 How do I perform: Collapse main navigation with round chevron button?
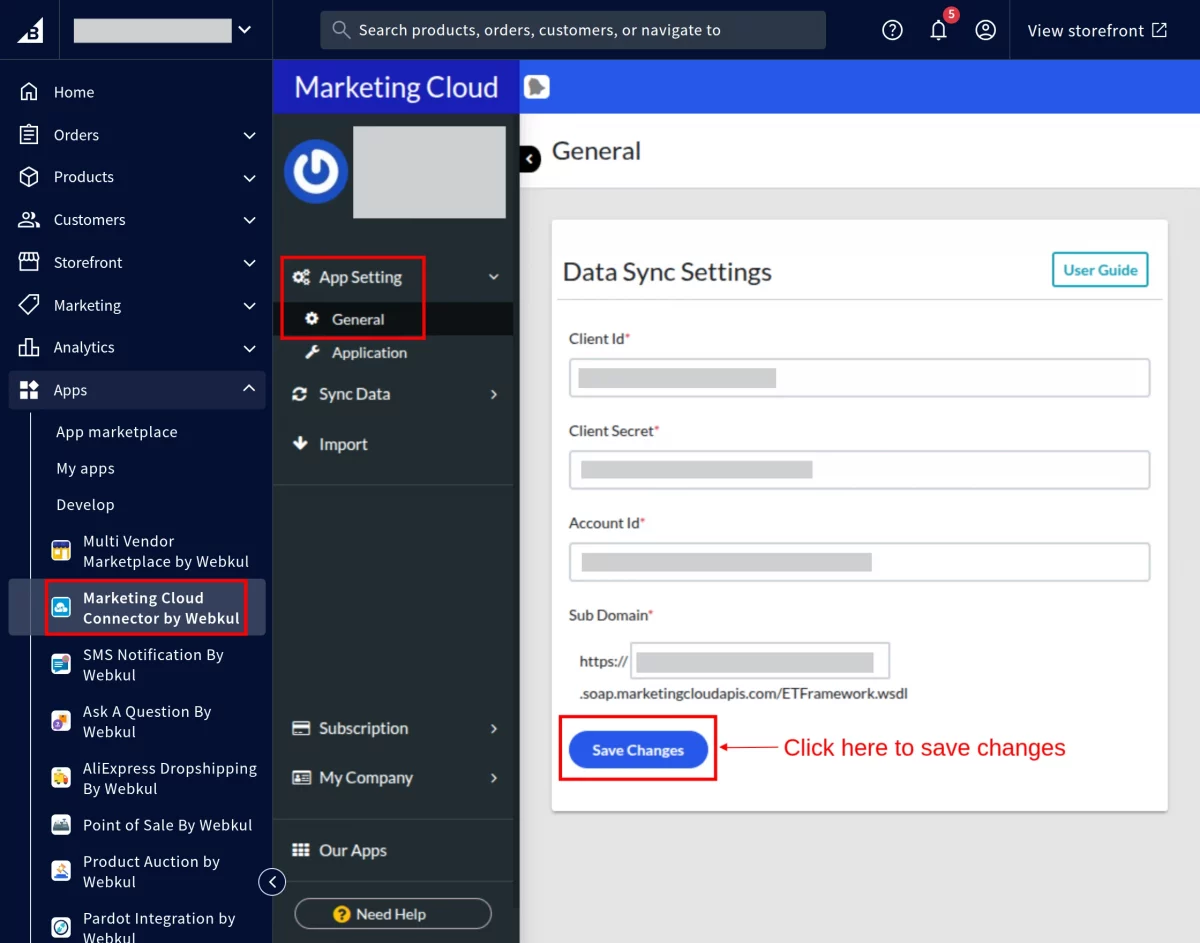[272, 882]
